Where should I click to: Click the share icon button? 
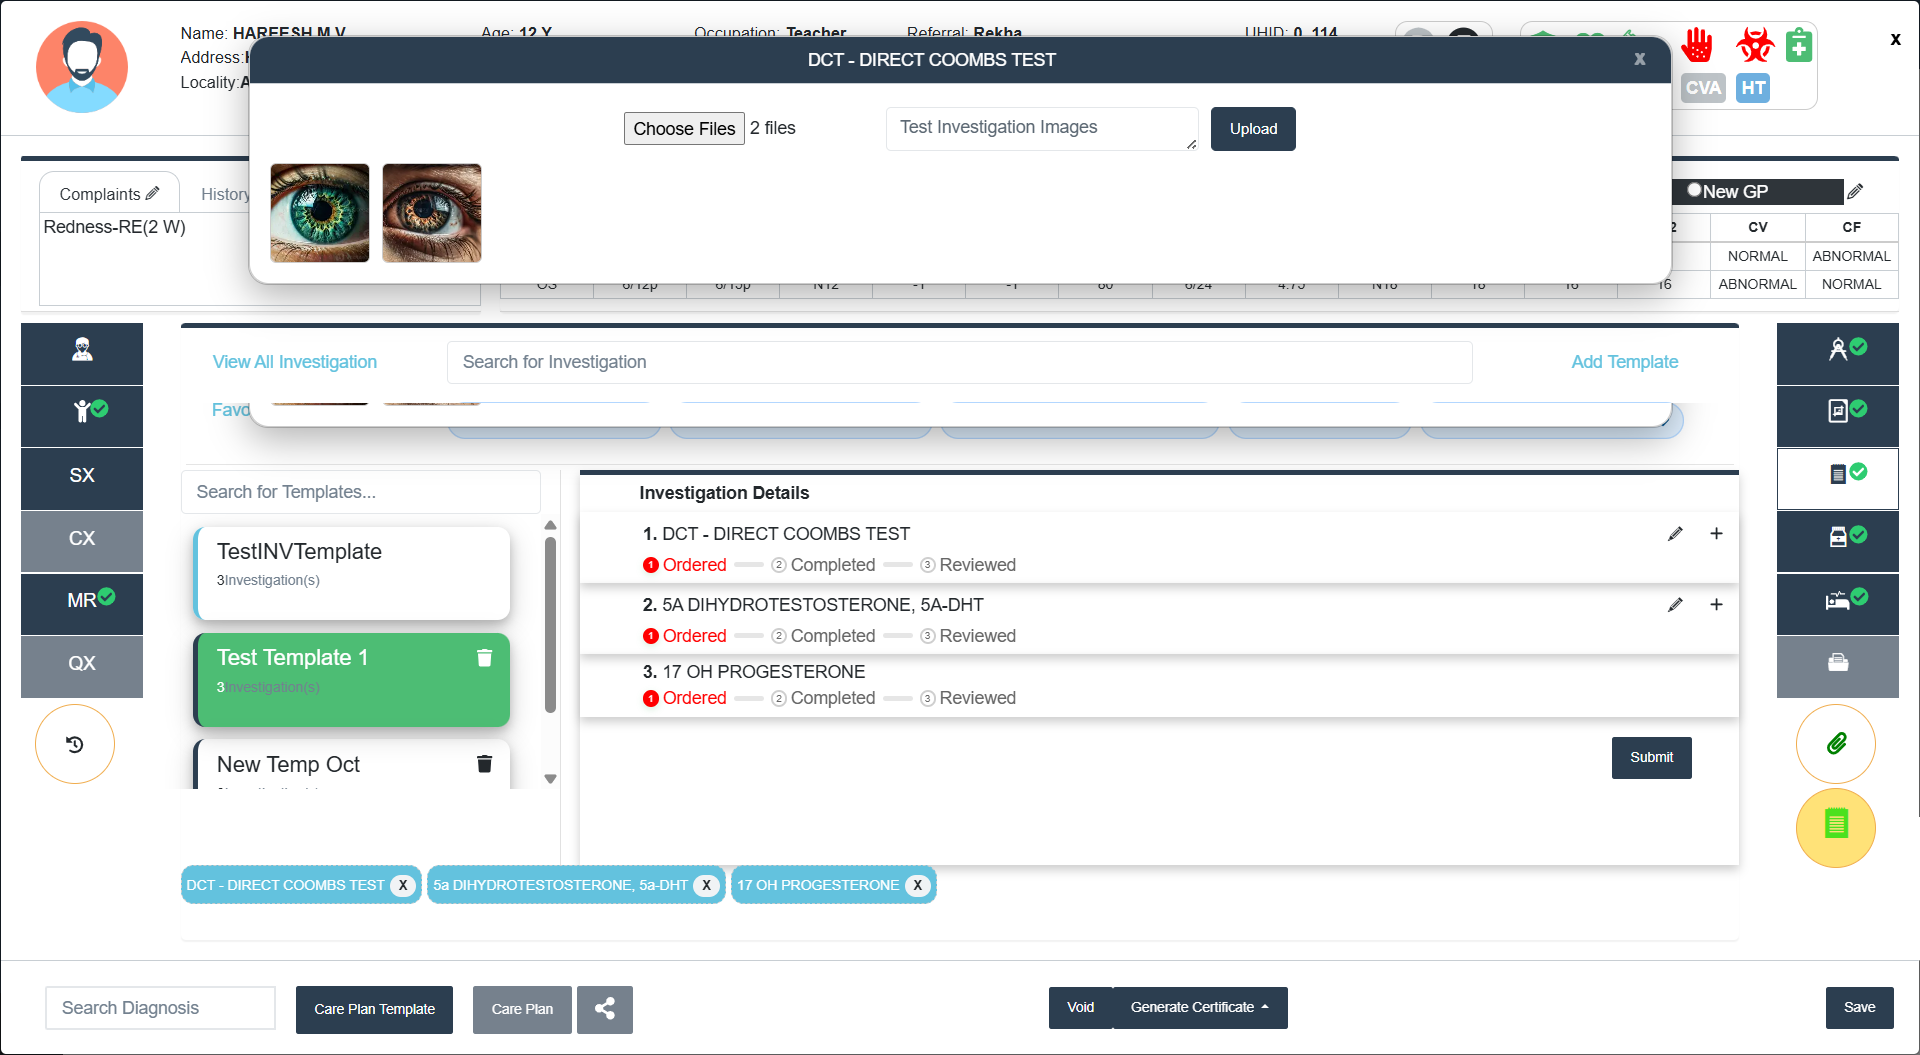click(x=605, y=1009)
